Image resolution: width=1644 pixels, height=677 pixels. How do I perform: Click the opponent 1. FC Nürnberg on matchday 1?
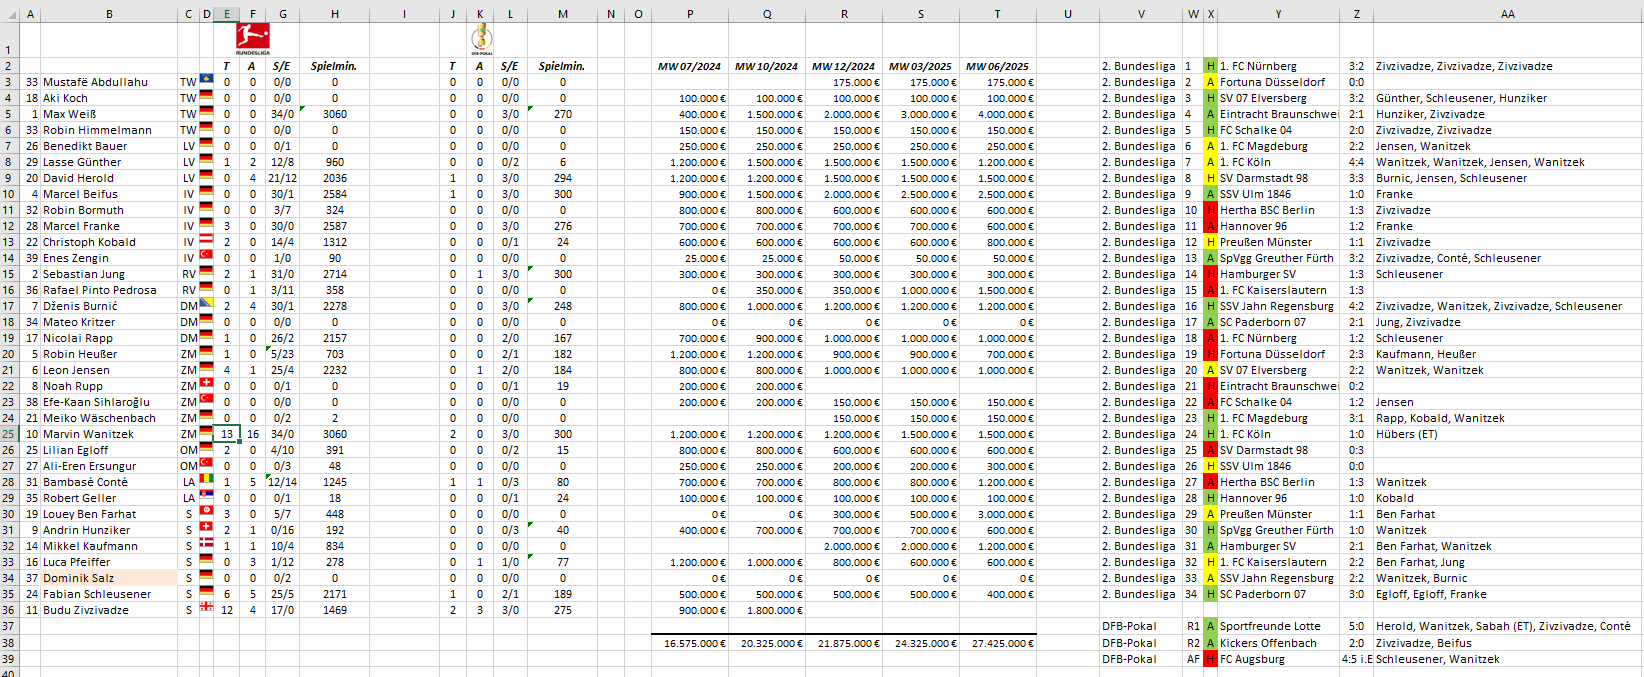click(x=1258, y=66)
